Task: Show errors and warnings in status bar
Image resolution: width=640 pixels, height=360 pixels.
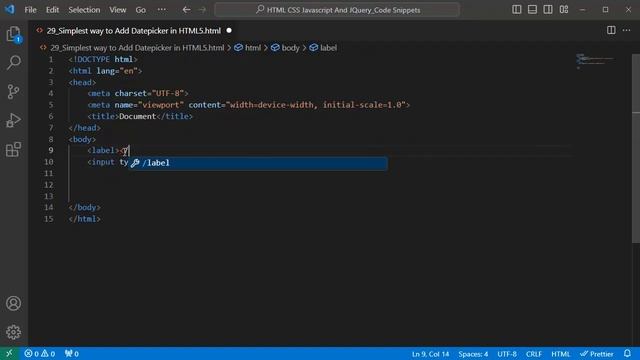Action: pos(40,353)
